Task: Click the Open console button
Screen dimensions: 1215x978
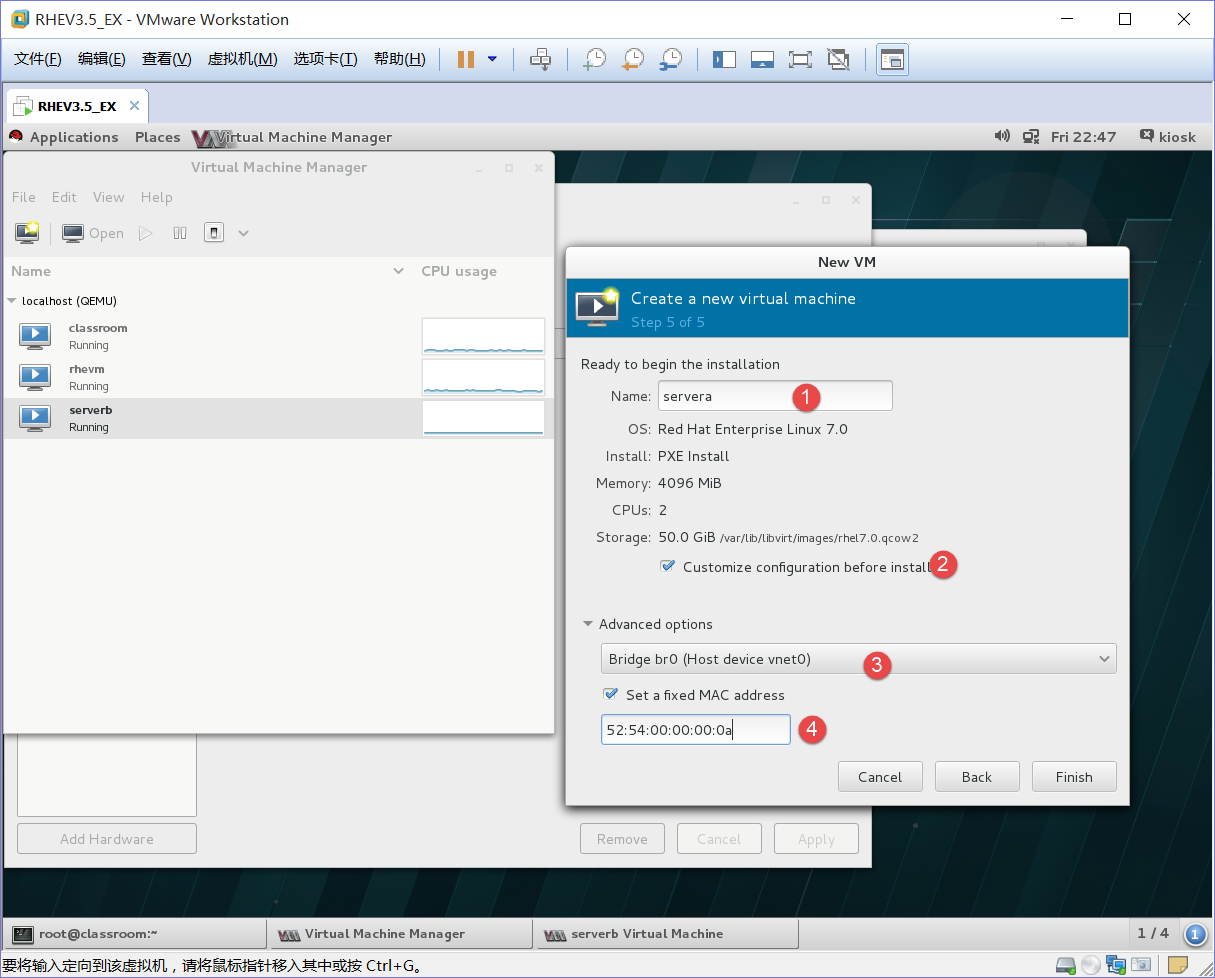Action: coord(93,233)
